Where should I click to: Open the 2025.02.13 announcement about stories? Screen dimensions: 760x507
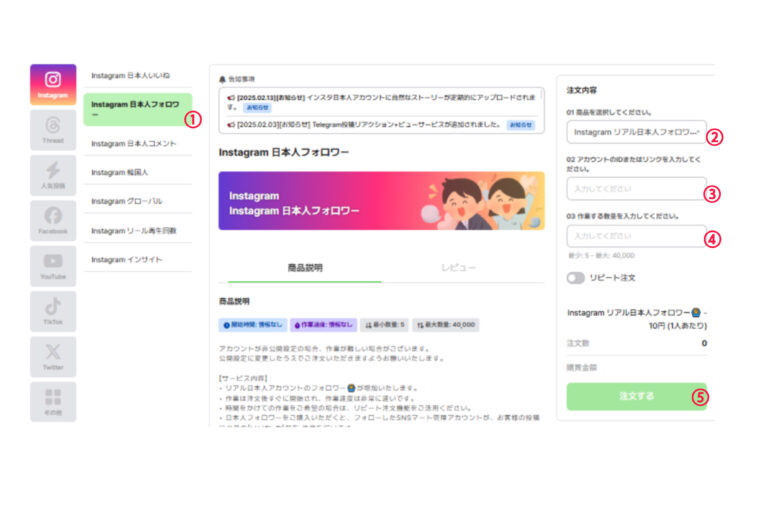click(381, 102)
